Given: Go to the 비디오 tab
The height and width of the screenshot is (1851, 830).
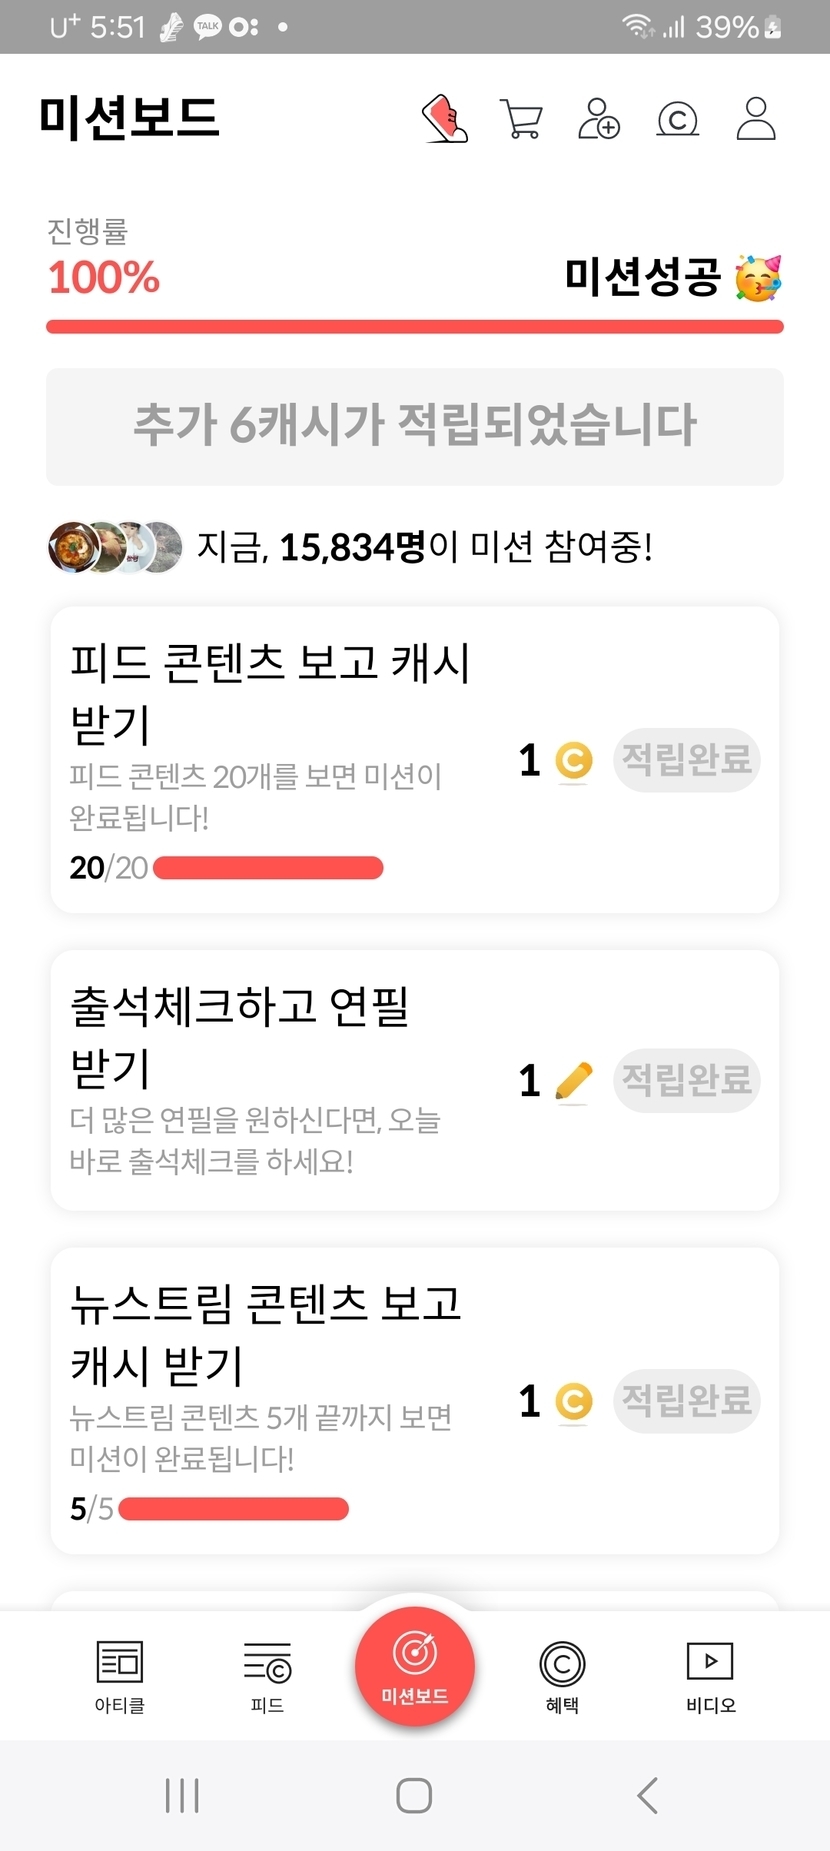Looking at the screenshot, I should click(710, 1676).
